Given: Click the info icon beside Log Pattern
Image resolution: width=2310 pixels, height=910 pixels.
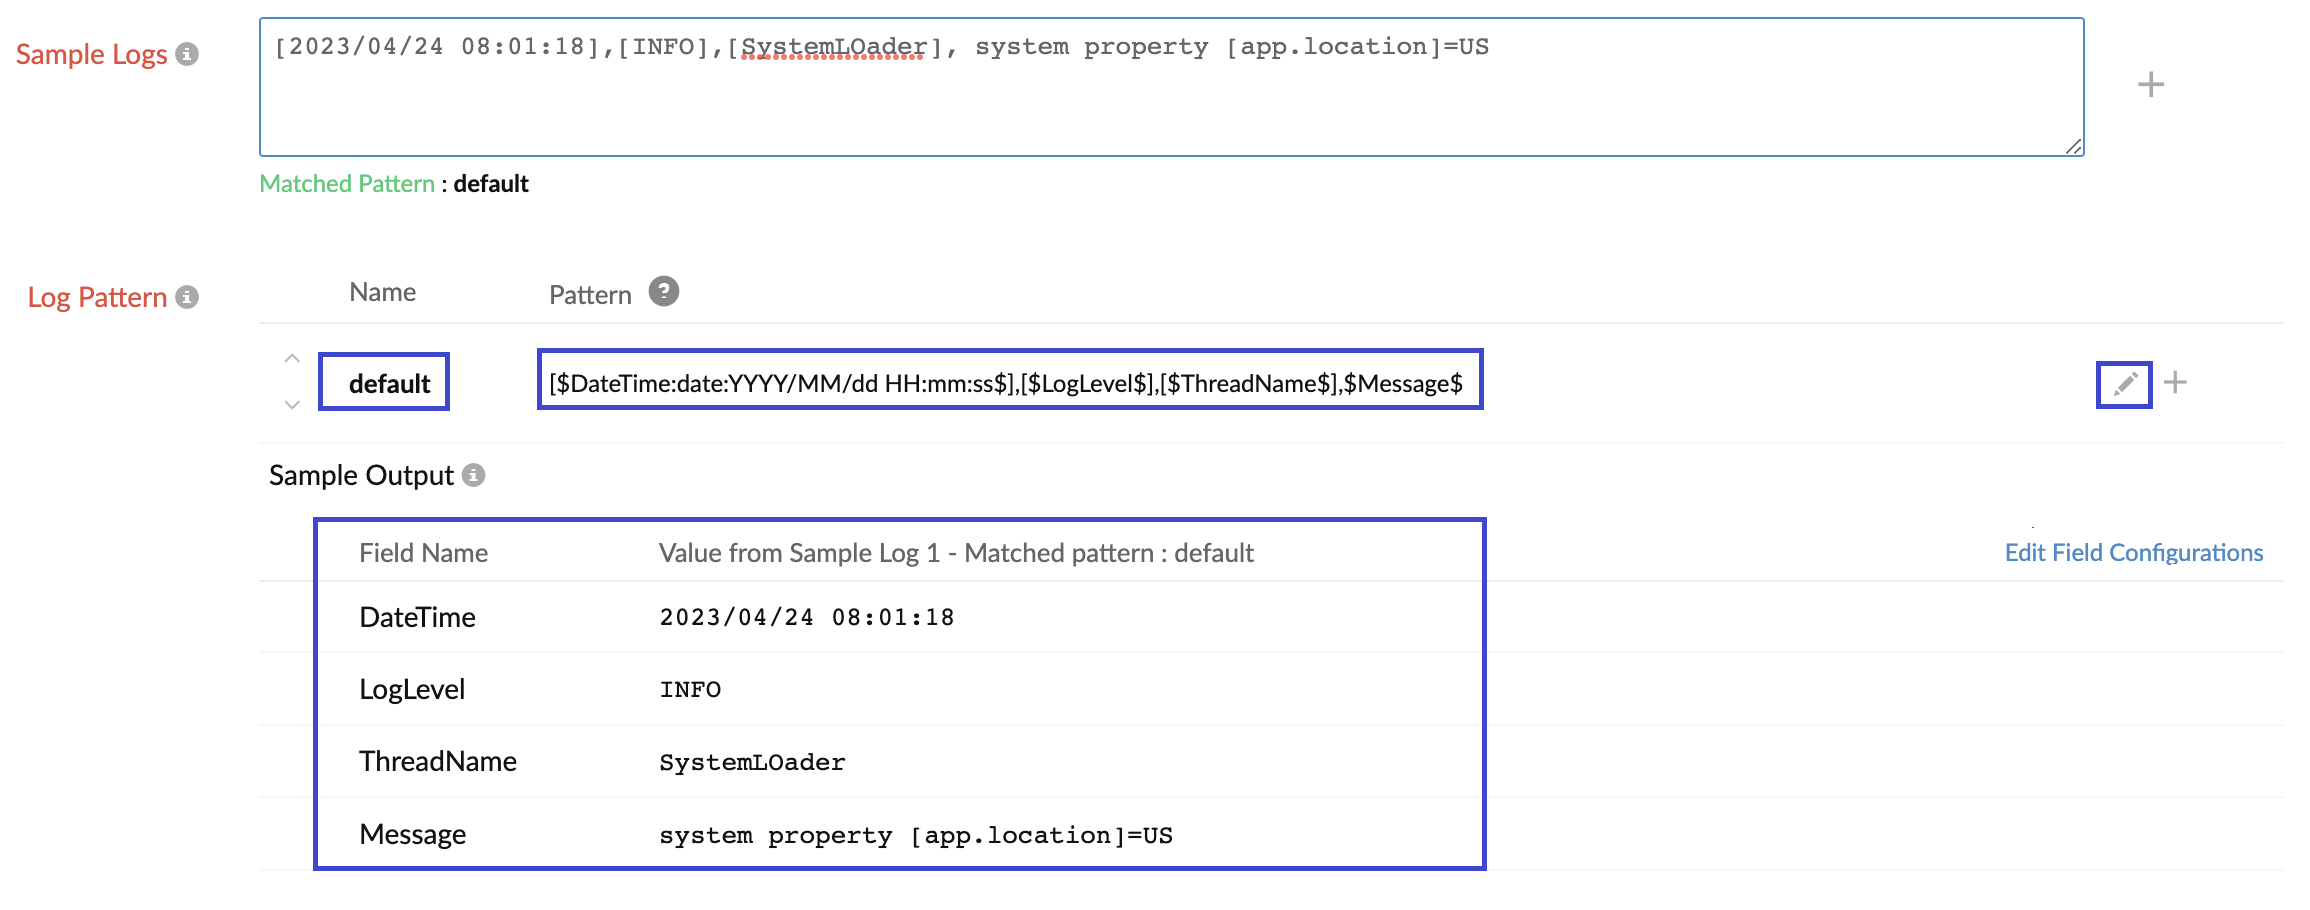Looking at the screenshot, I should coord(187,297).
